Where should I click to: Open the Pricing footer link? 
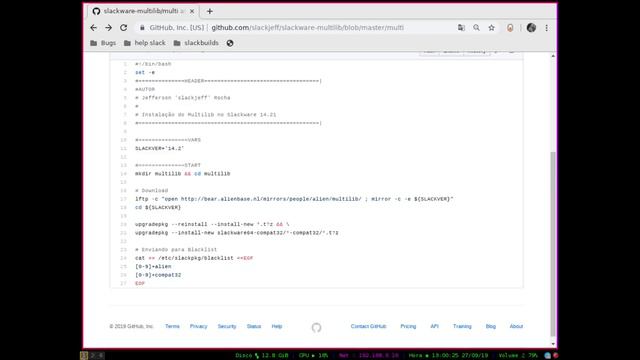point(408,327)
